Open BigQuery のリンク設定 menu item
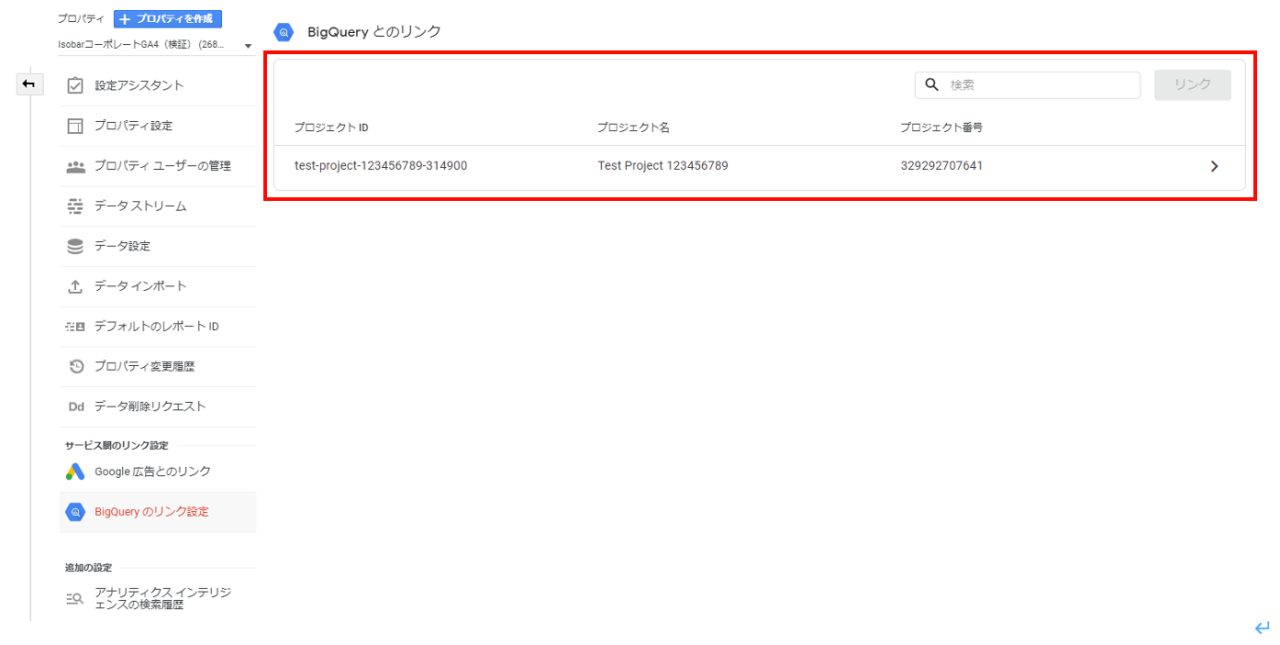This screenshot has width=1280, height=645. (x=152, y=512)
